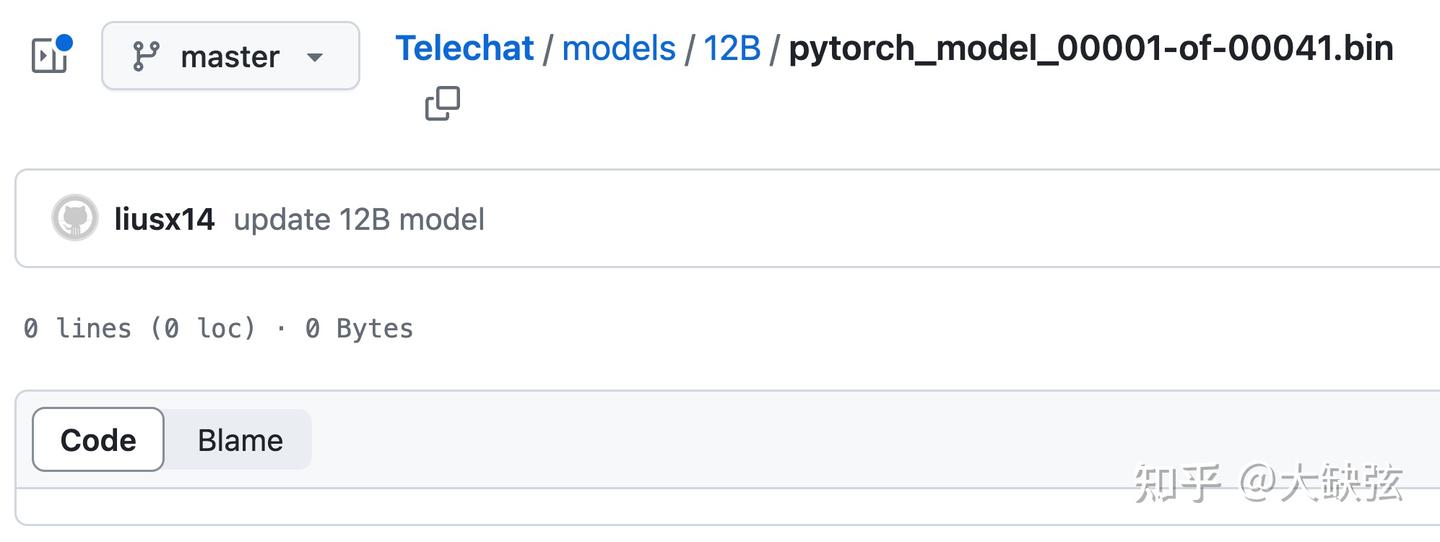Click the 知乎 watermark text
Image resolution: width=1440 pixels, height=542 pixels.
[x=1177, y=483]
